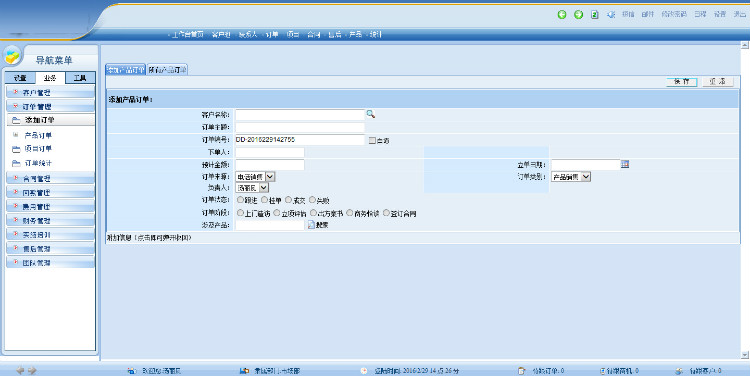Click the department icon in status bar

coord(244,371)
